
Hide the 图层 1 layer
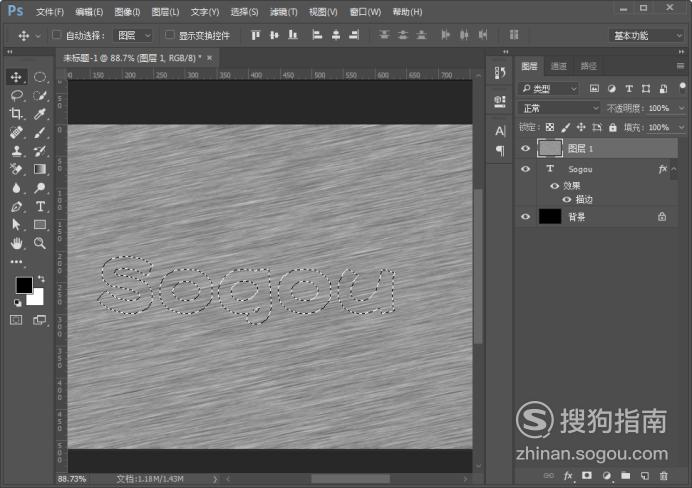(x=525, y=149)
